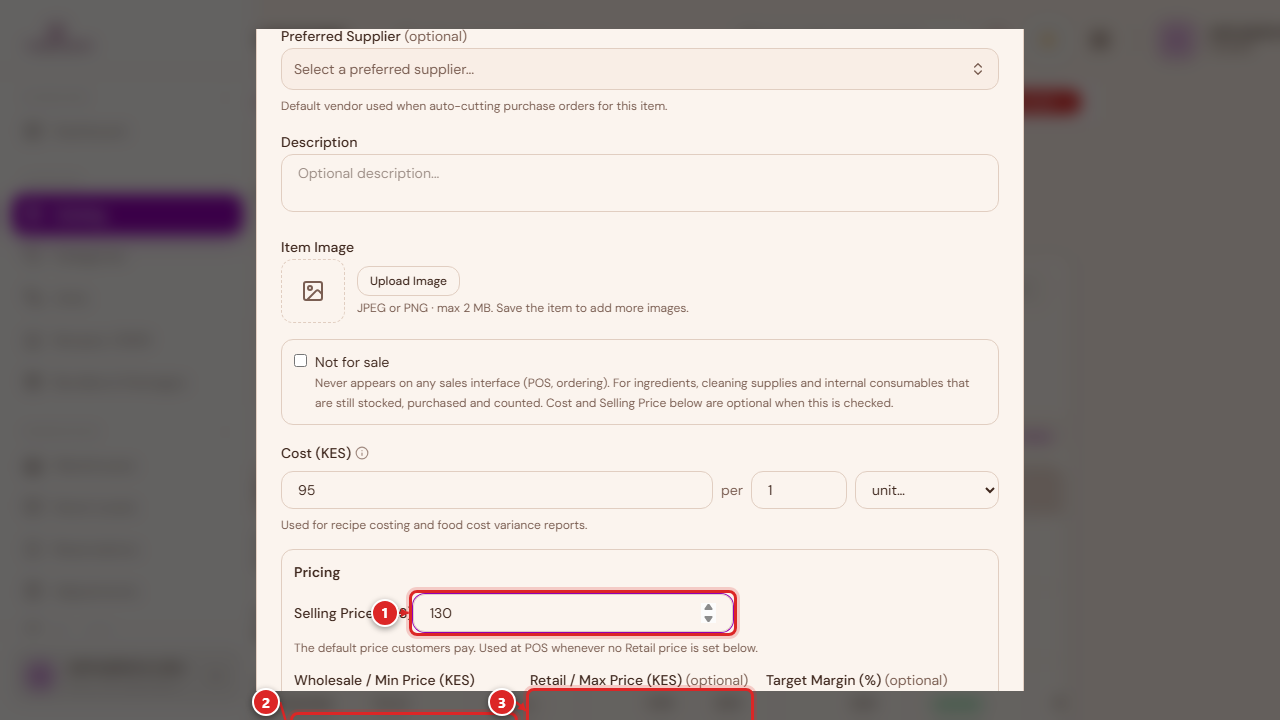Click the Cost (KES) field showing 95
The width and height of the screenshot is (1280, 720).
click(x=496, y=490)
